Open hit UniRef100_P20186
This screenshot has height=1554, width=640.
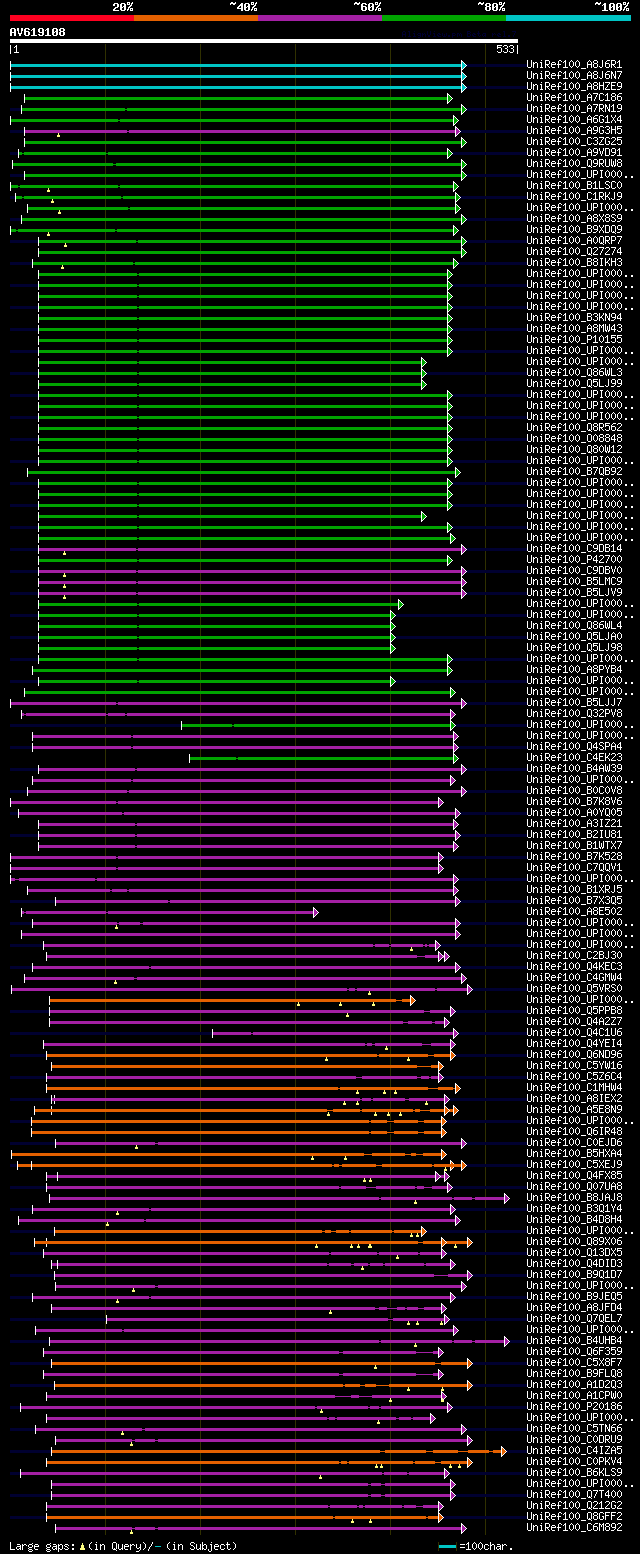pyautogui.click(x=574, y=1407)
